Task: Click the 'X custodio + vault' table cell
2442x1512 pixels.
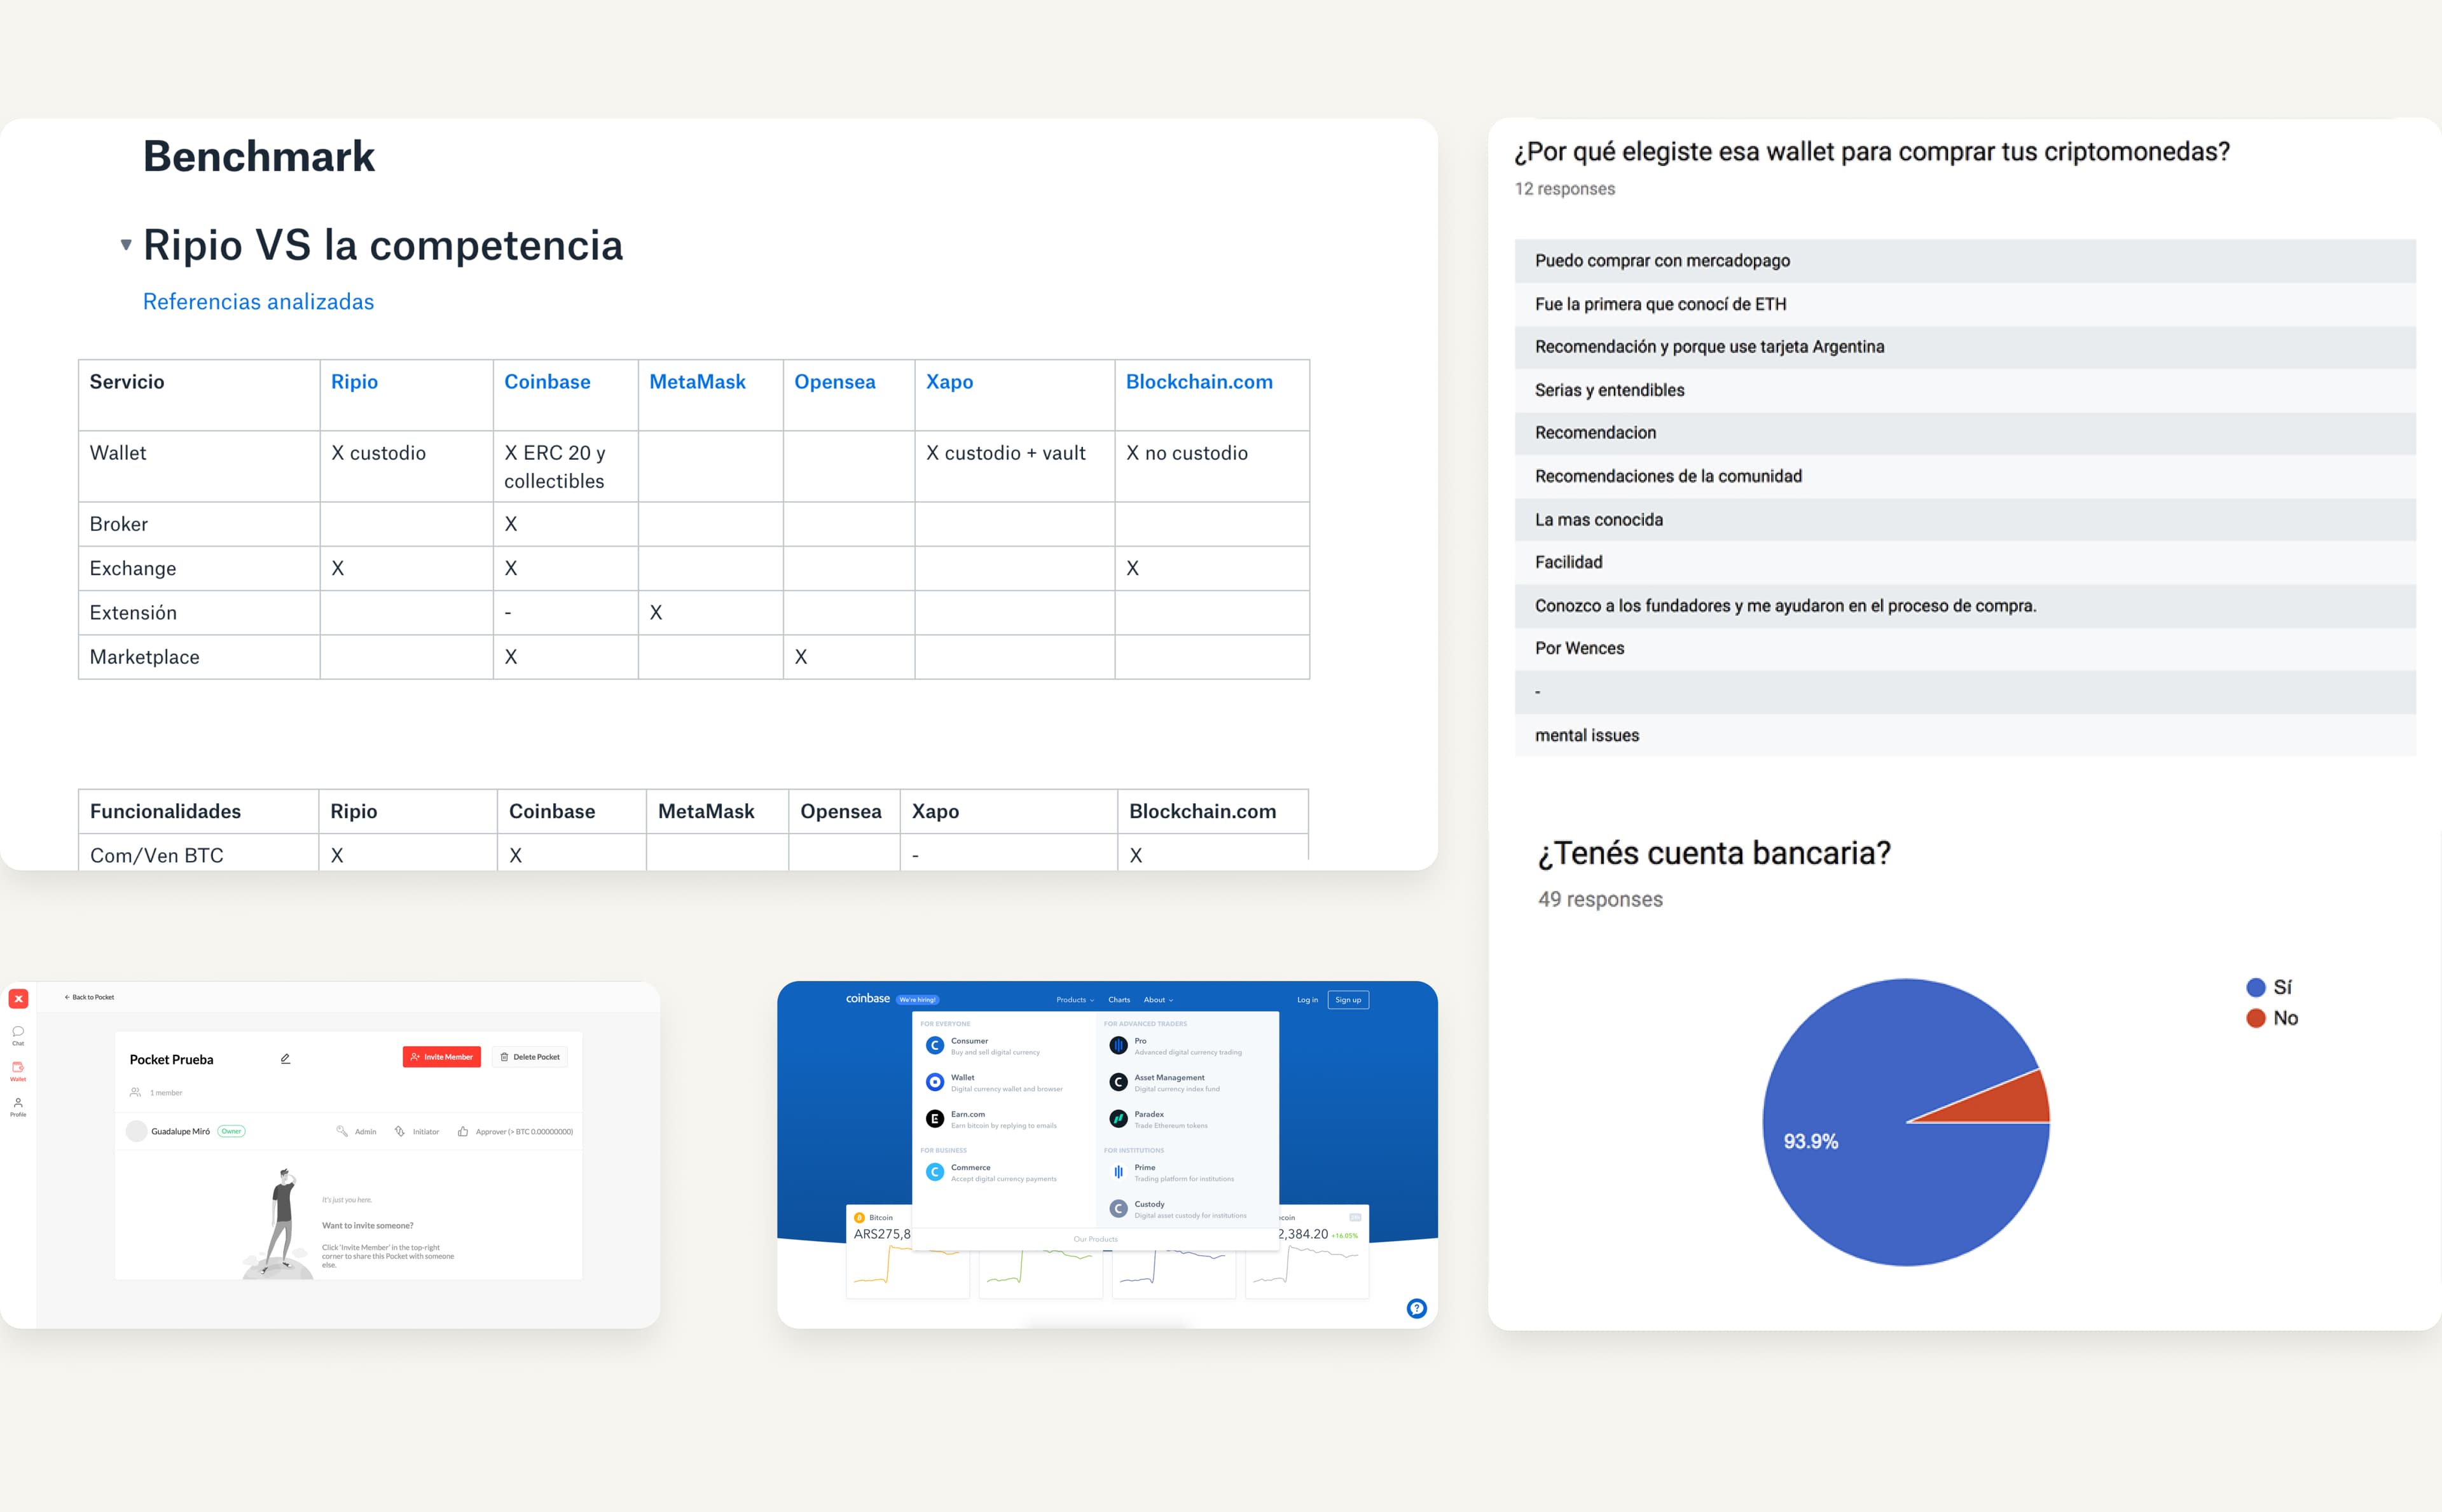Action: click(1014, 466)
